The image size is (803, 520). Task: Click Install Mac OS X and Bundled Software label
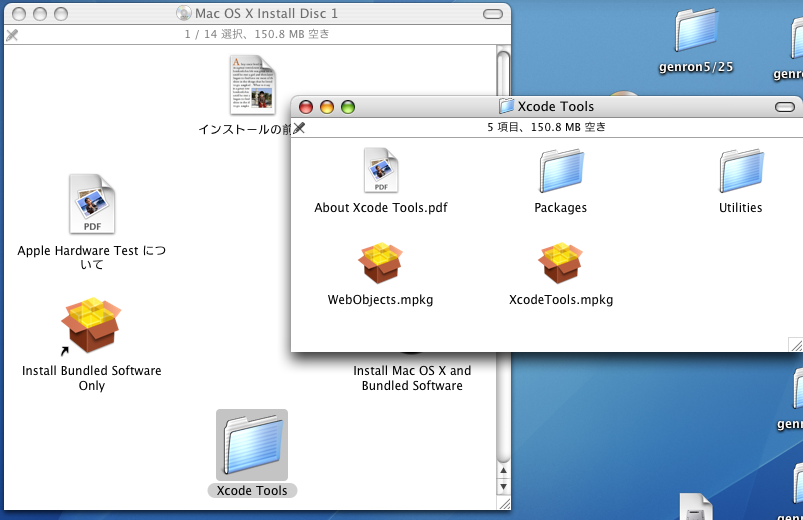(412, 377)
